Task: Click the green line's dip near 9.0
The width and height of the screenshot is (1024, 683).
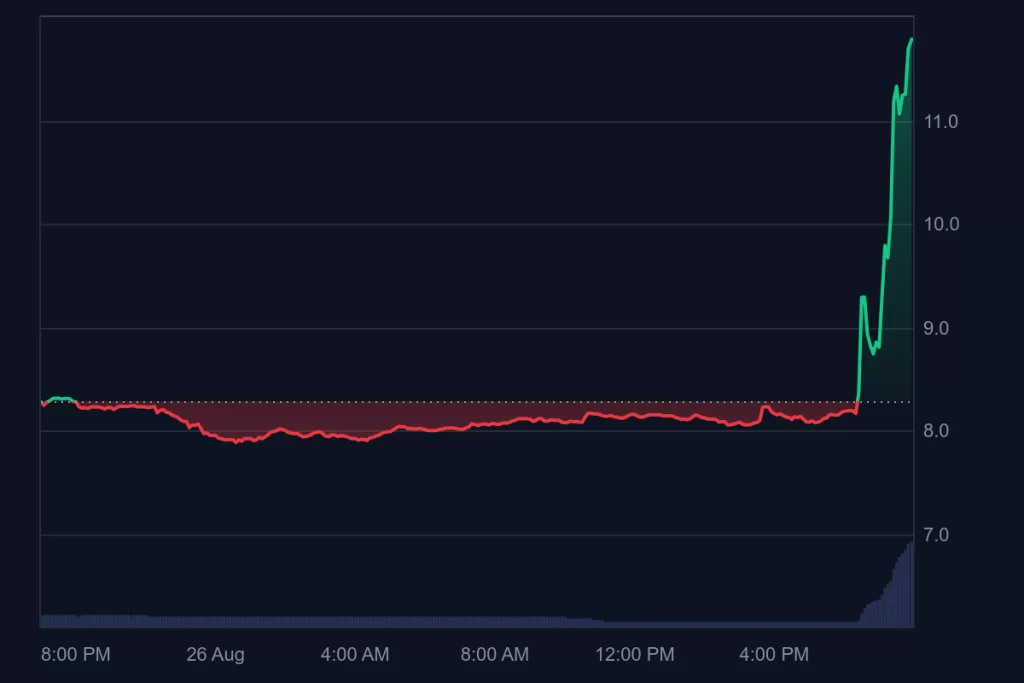Action: (874, 352)
